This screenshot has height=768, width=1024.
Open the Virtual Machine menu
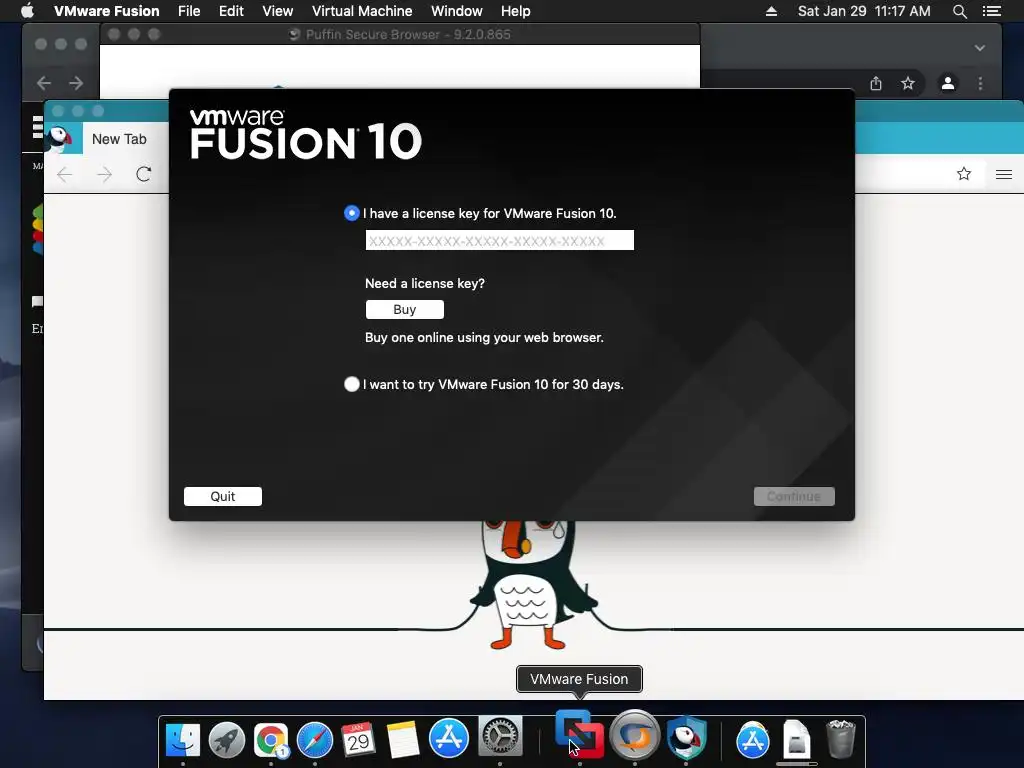362,11
